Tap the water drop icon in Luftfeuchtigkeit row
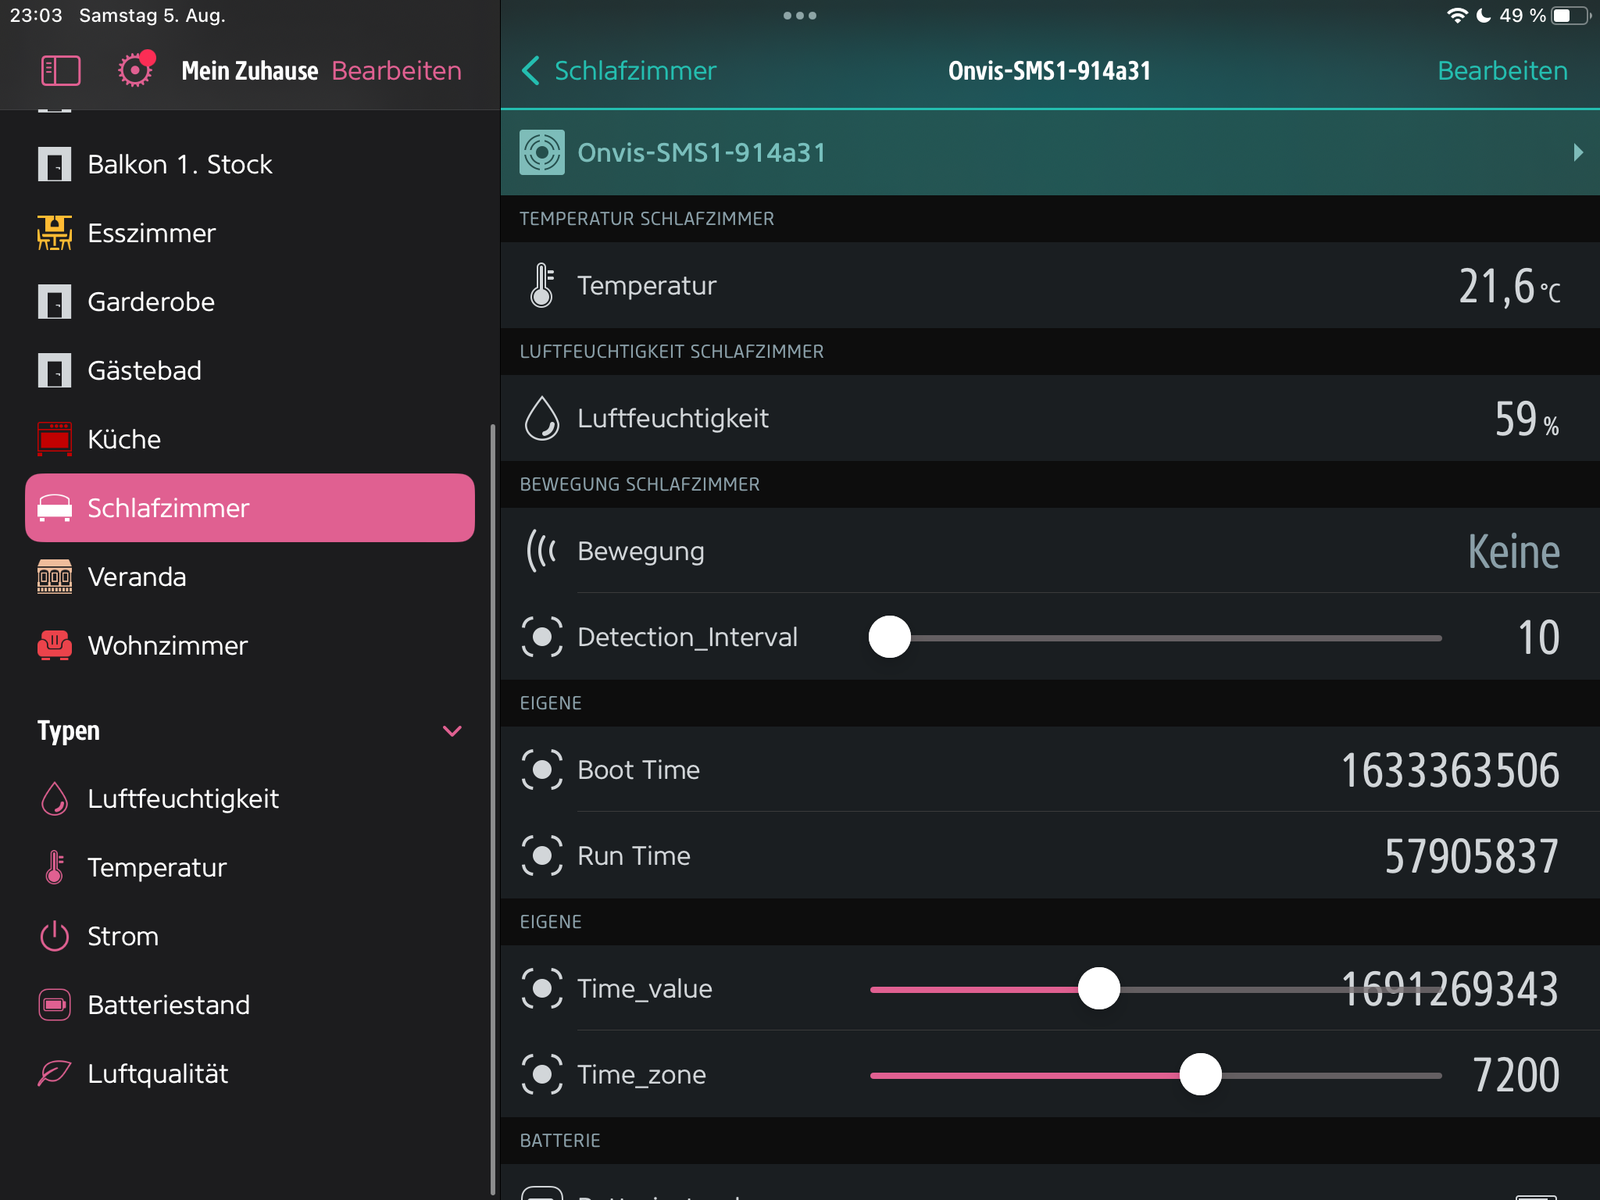The image size is (1600, 1200). pyautogui.click(x=542, y=418)
